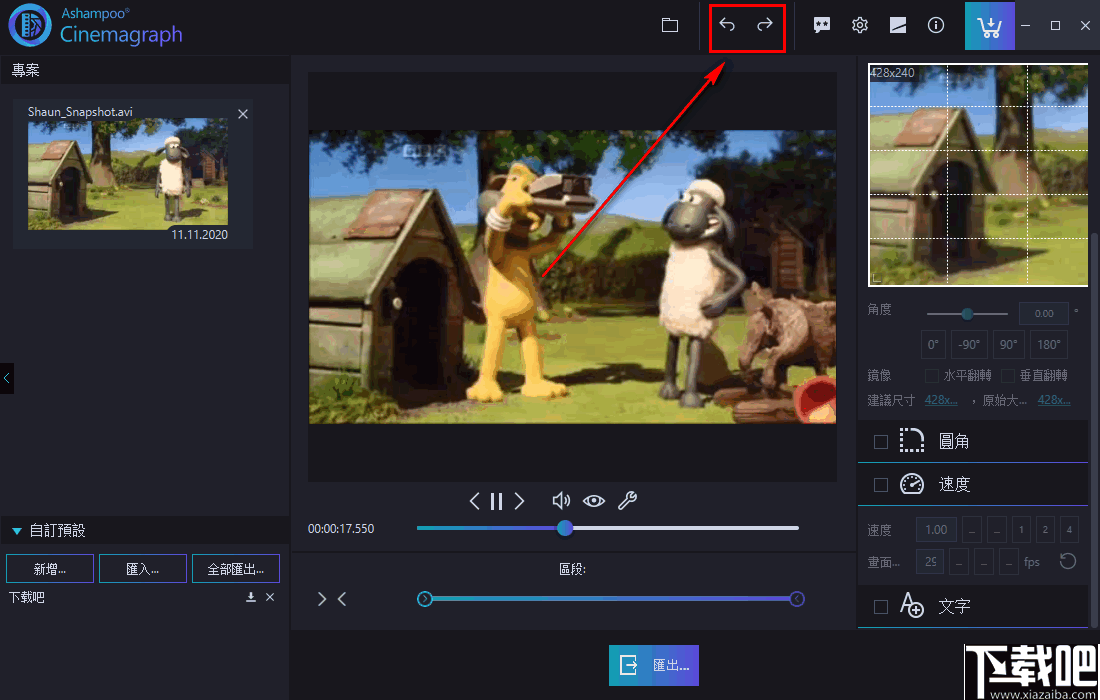Click the segment start handle
1100x700 pixels.
coord(424,599)
